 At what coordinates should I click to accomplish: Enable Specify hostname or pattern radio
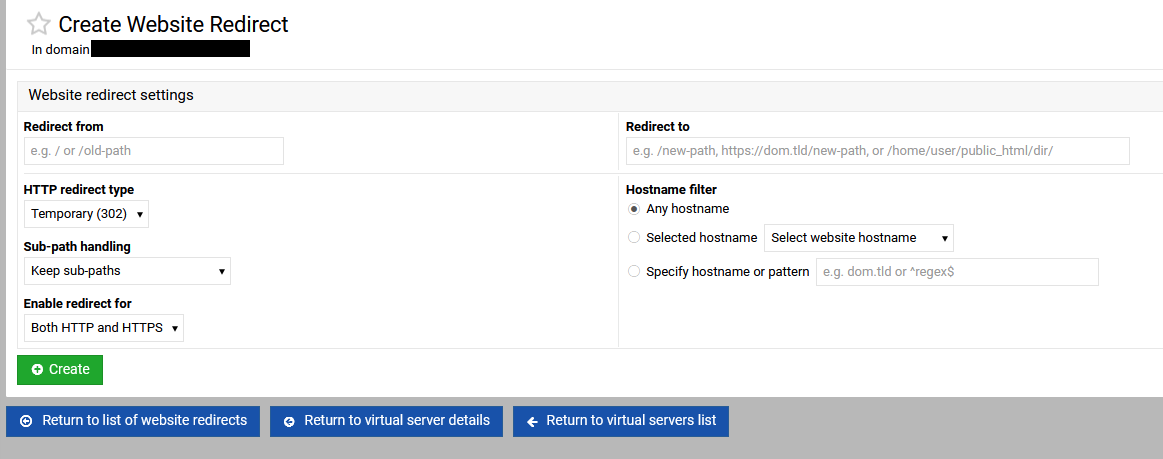634,271
